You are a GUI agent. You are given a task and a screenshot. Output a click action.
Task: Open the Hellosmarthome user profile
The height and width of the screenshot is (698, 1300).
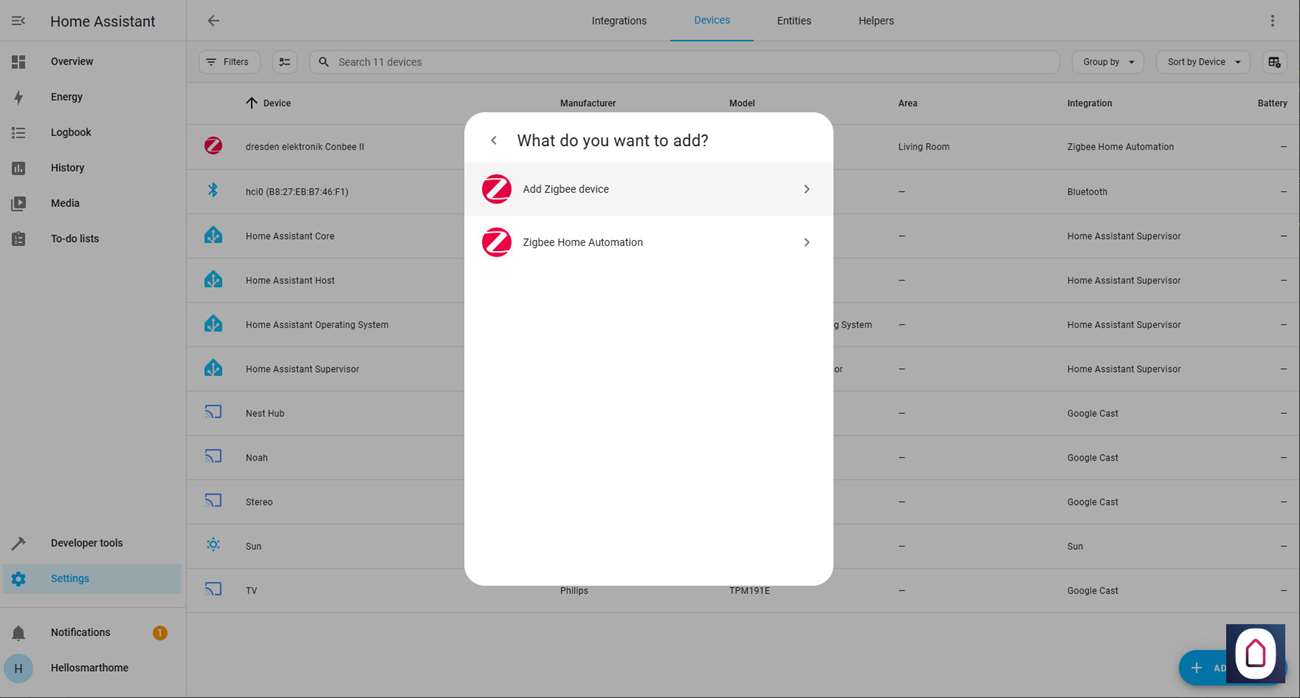[x=89, y=668]
